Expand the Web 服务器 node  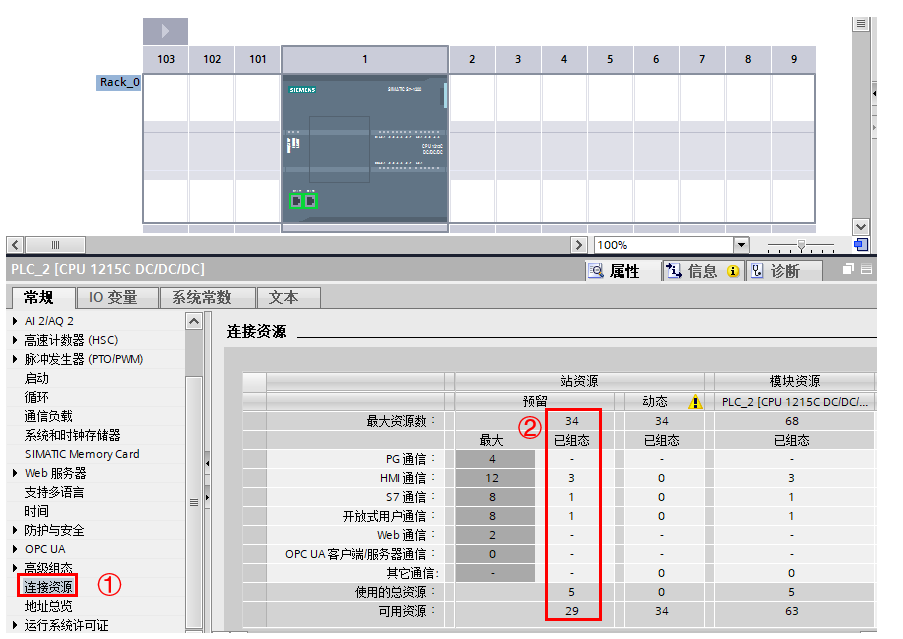[16, 473]
